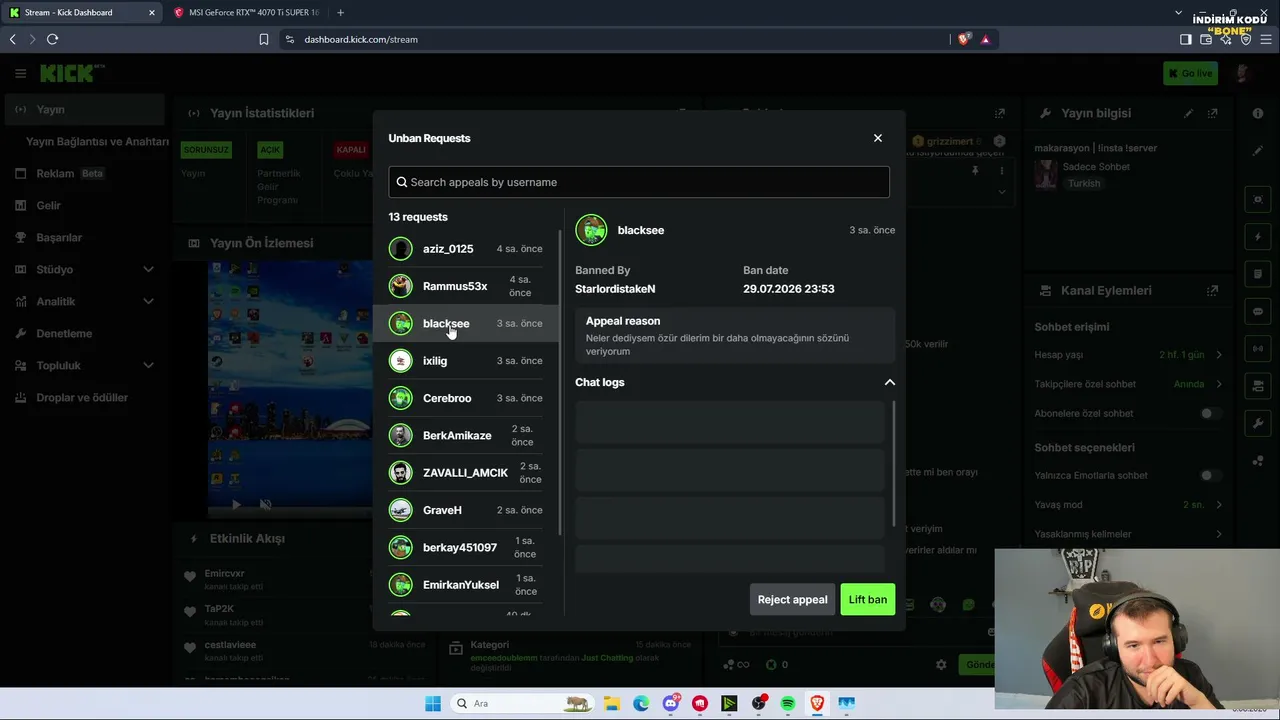Open Discord from taskbar
This screenshot has height=720, width=1280.
[x=670, y=704]
